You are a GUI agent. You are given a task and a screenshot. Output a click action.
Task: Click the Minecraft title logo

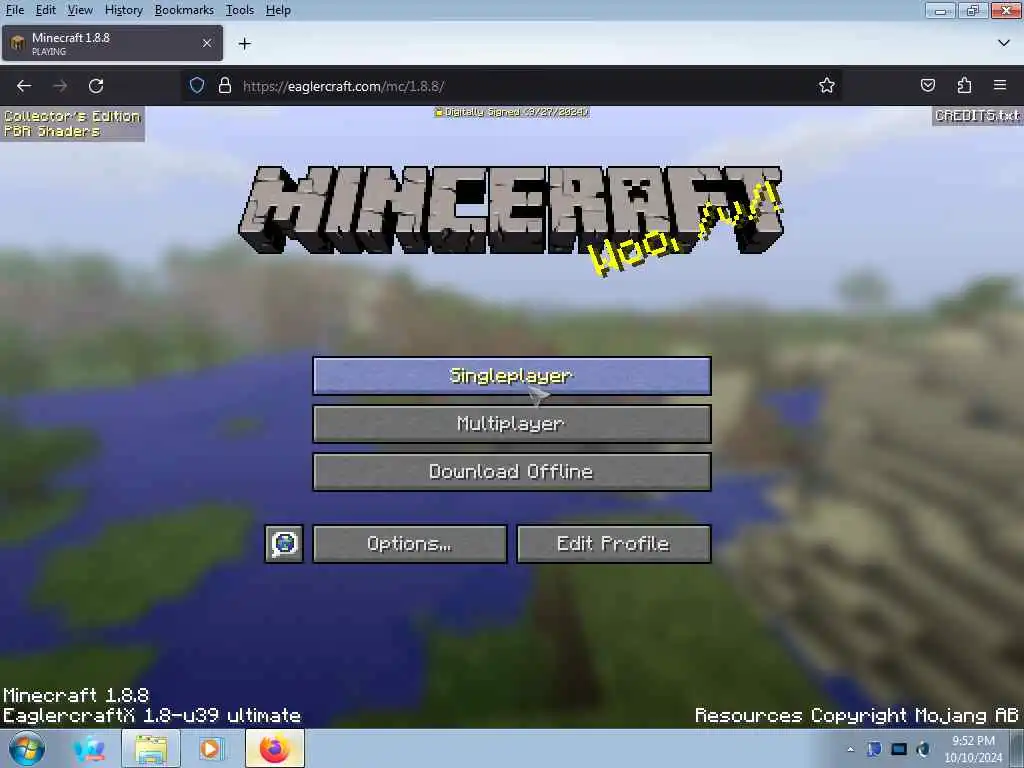click(511, 210)
